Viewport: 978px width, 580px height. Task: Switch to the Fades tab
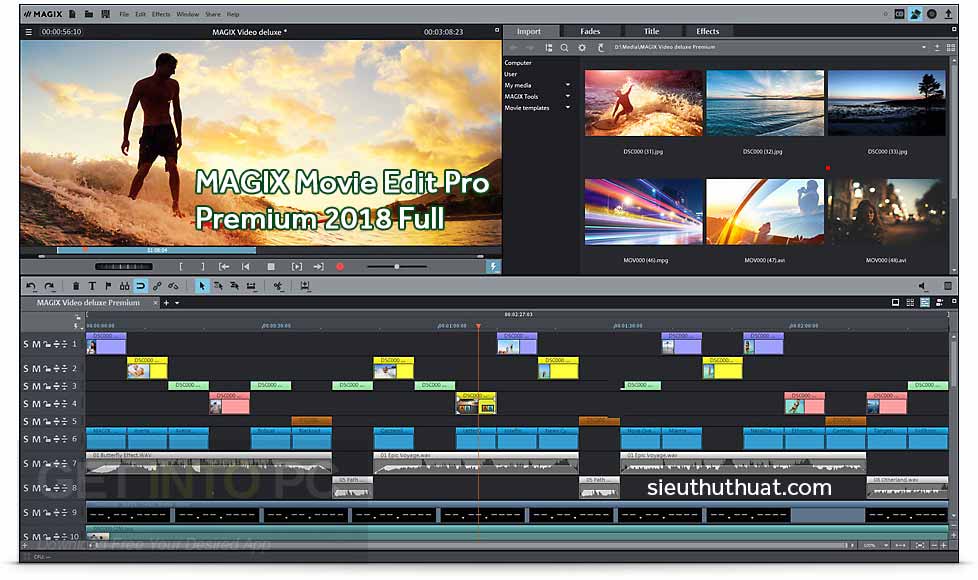pos(589,31)
